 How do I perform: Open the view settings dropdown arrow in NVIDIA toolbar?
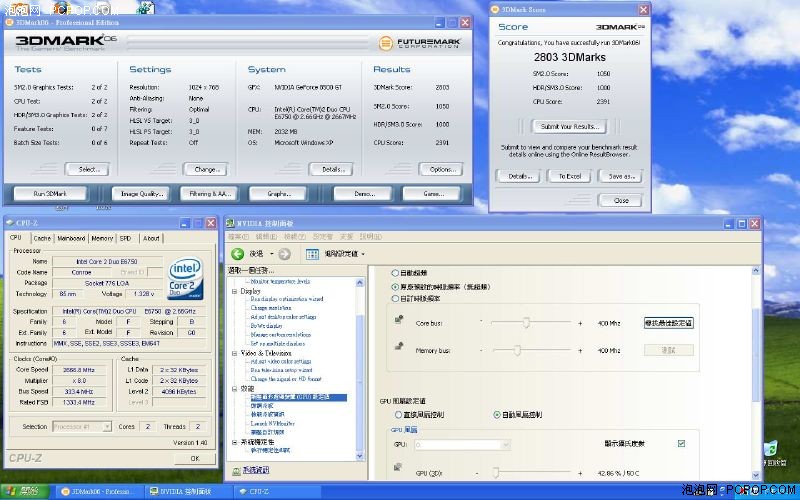coord(363,254)
